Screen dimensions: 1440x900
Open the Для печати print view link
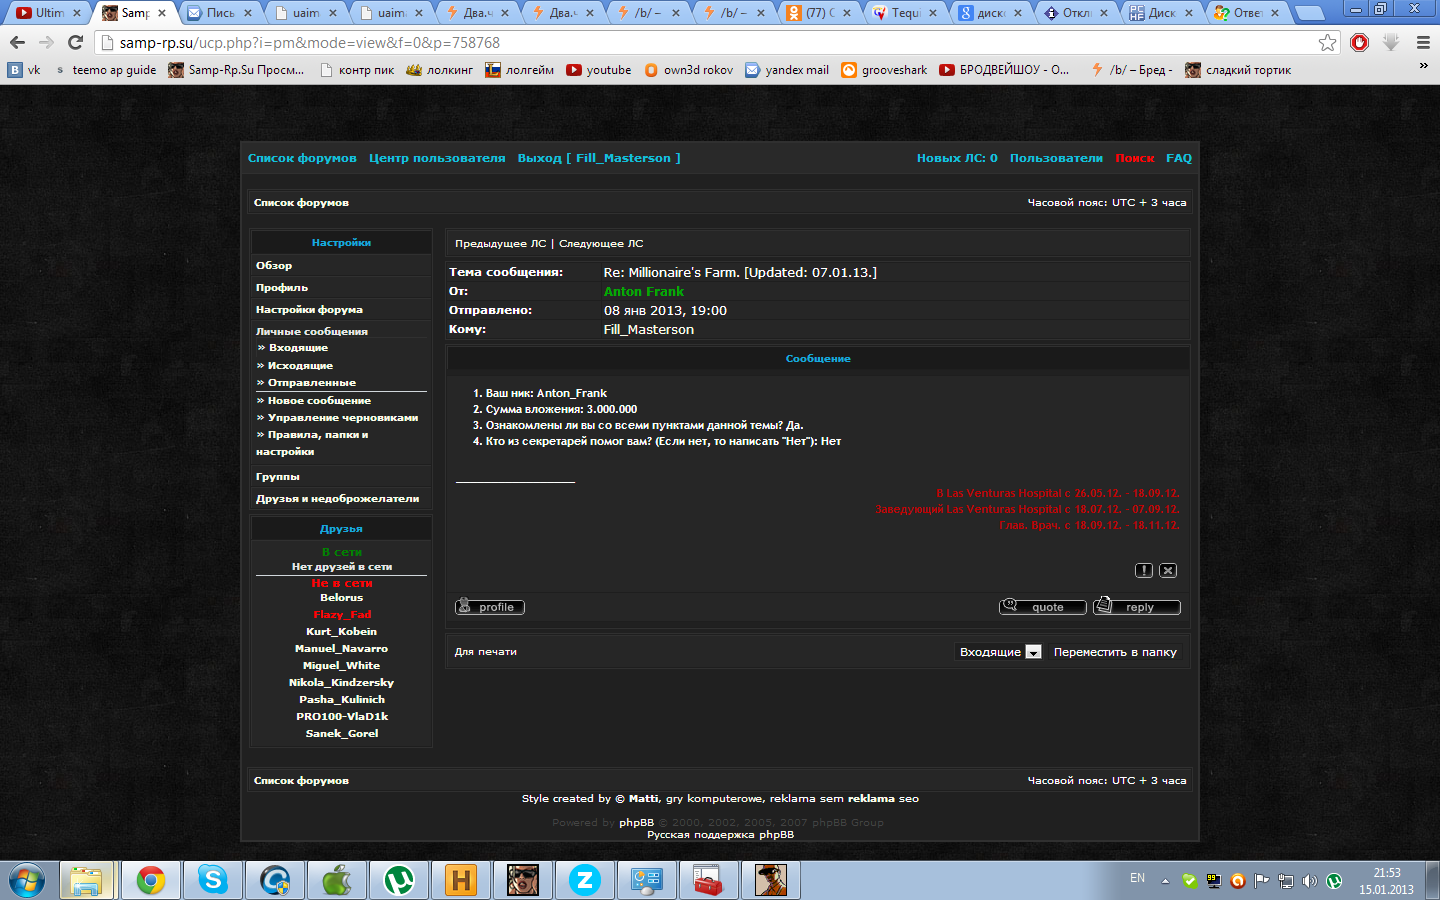coord(486,652)
